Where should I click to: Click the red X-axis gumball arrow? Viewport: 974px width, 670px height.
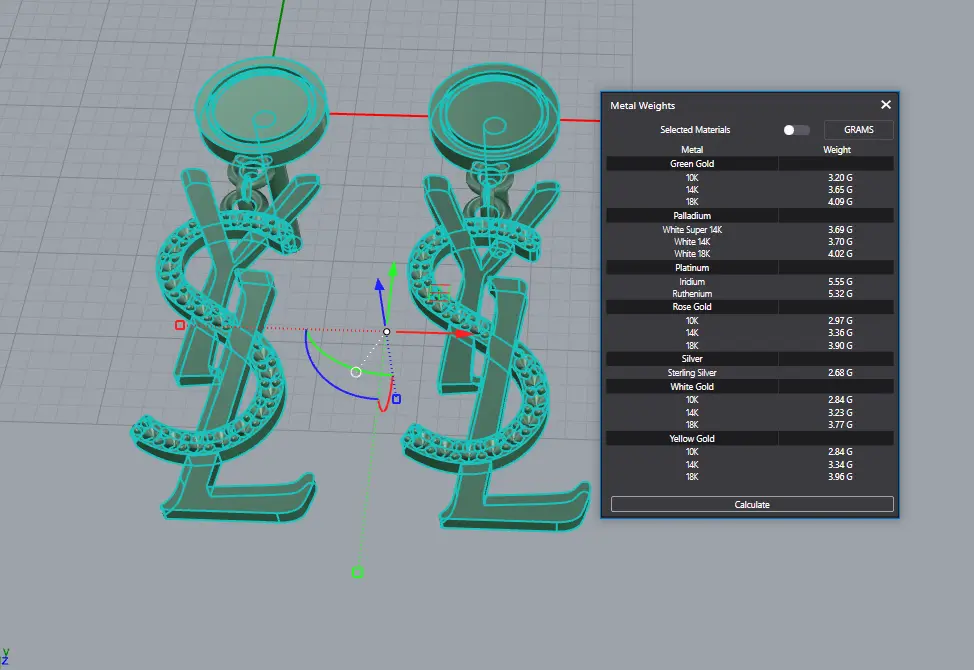(x=461, y=333)
